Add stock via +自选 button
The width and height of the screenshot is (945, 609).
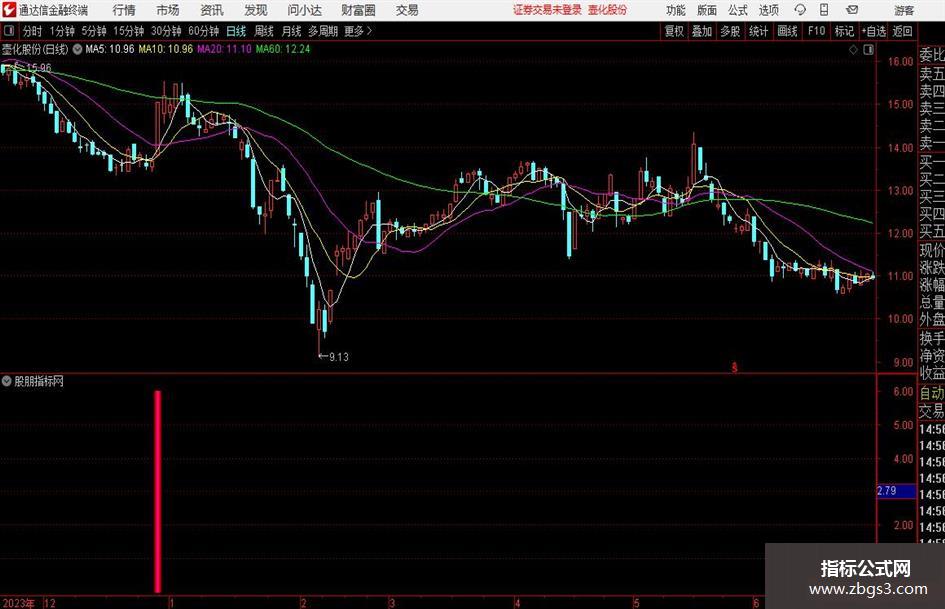pos(873,31)
